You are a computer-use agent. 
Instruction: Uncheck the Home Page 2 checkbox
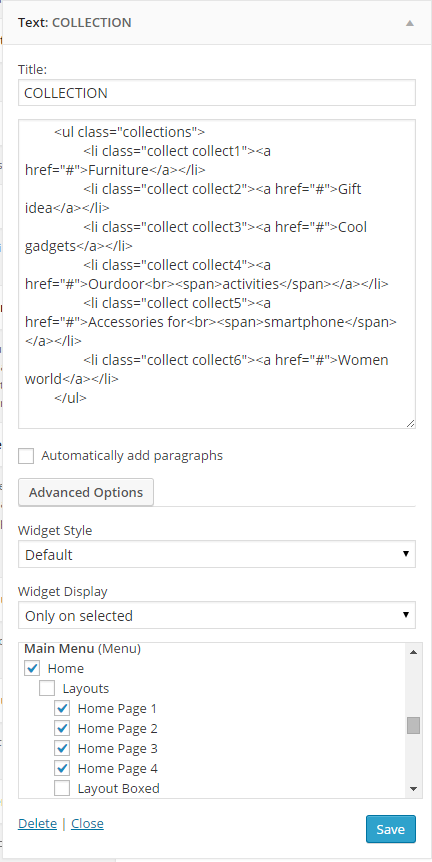tap(62, 728)
